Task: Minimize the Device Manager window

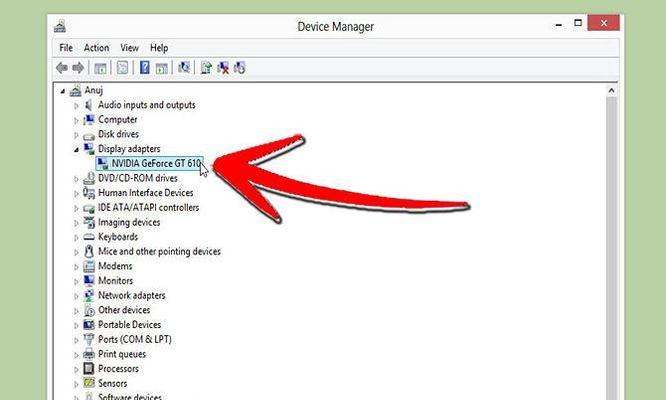Action: point(559,25)
